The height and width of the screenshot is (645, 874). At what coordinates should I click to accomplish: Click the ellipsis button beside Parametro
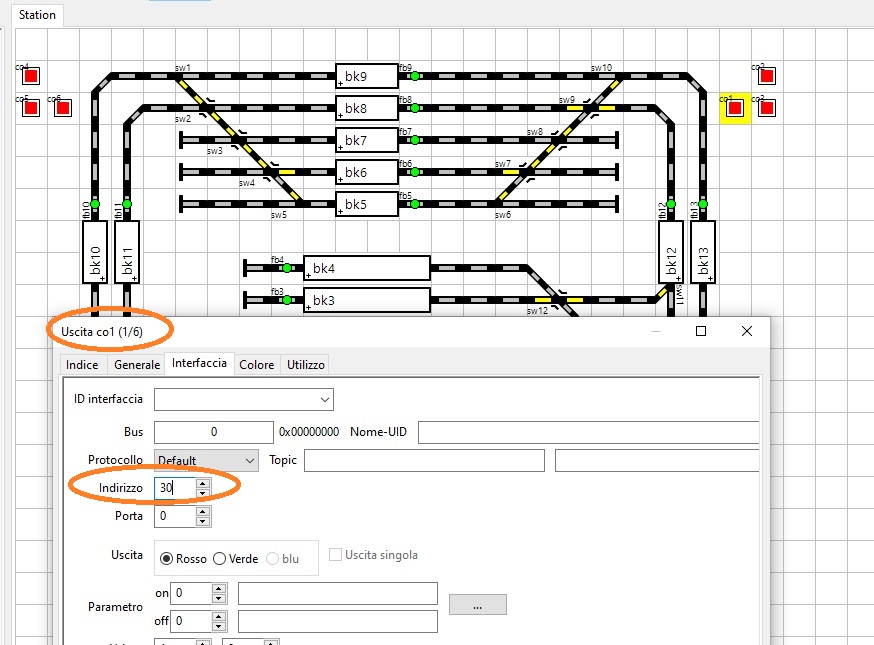point(477,605)
